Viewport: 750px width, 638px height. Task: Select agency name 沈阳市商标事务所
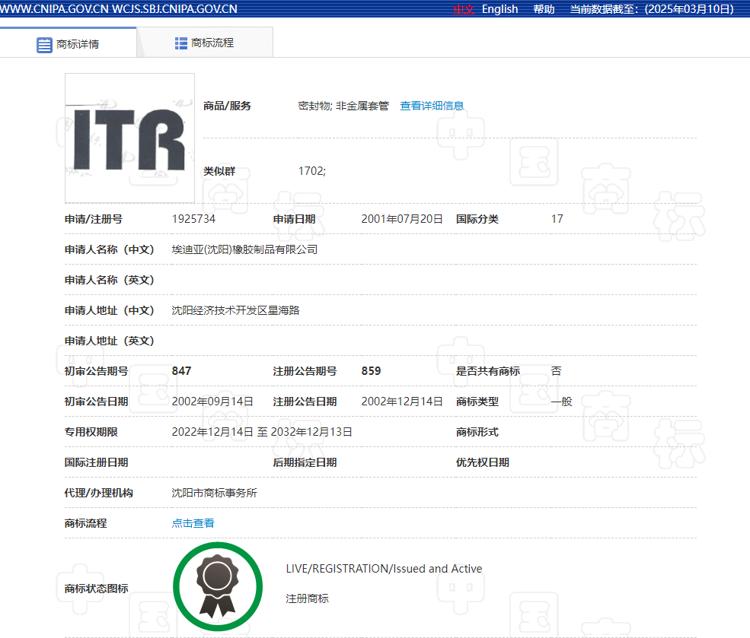click(214, 493)
